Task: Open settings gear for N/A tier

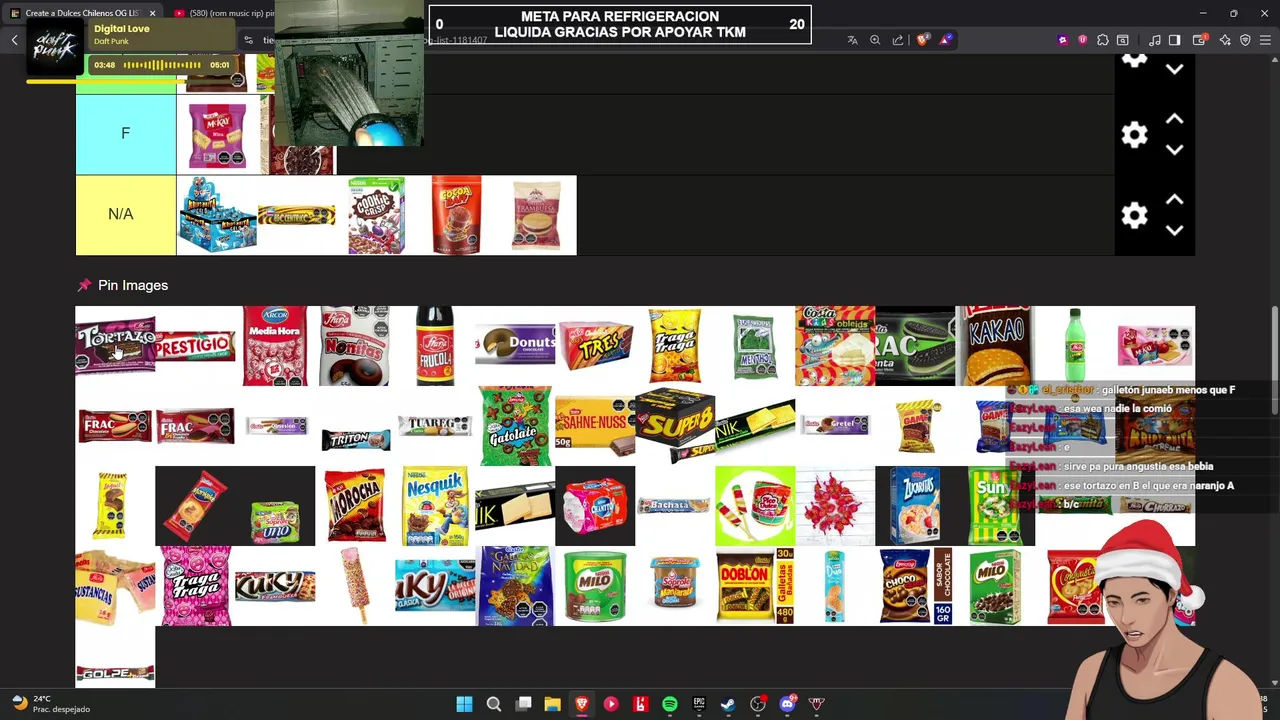Action: [x=1134, y=216]
